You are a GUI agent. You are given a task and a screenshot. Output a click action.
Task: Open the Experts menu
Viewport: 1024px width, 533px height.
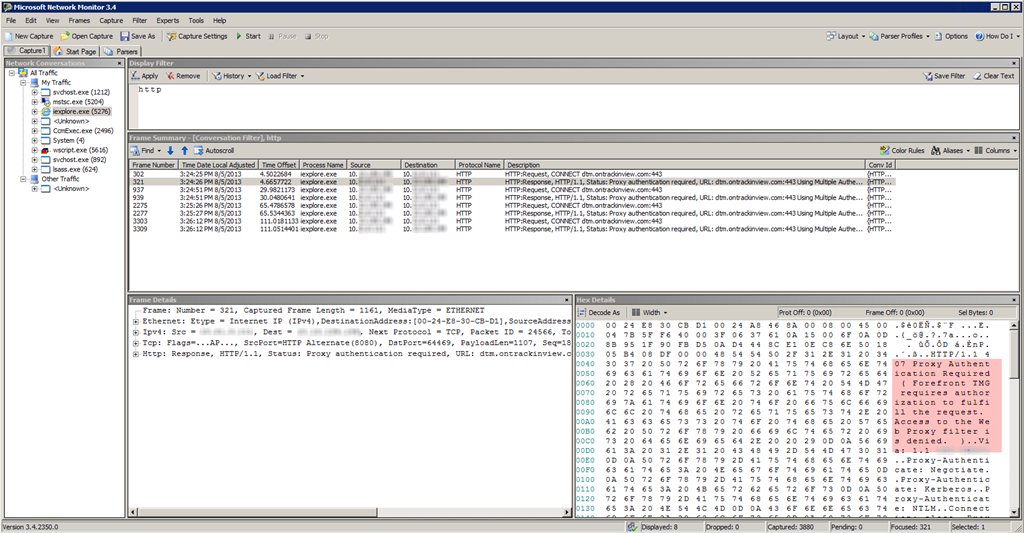tap(168, 20)
